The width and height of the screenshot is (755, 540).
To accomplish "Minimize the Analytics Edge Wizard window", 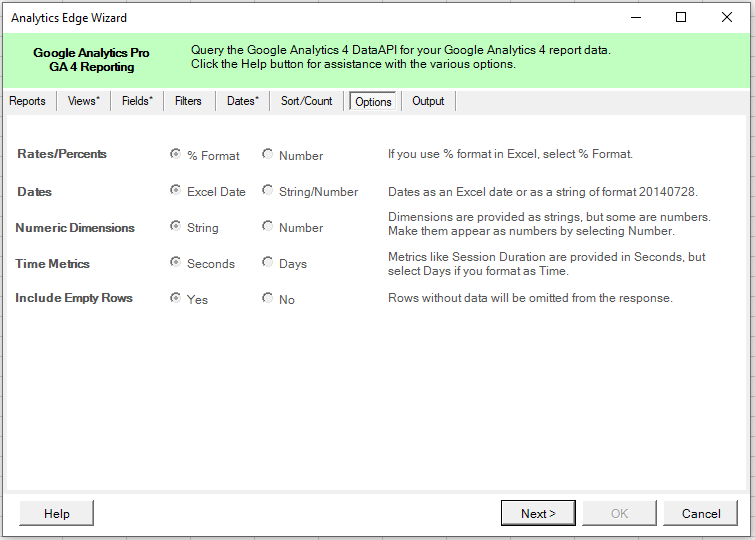I will [636, 17].
